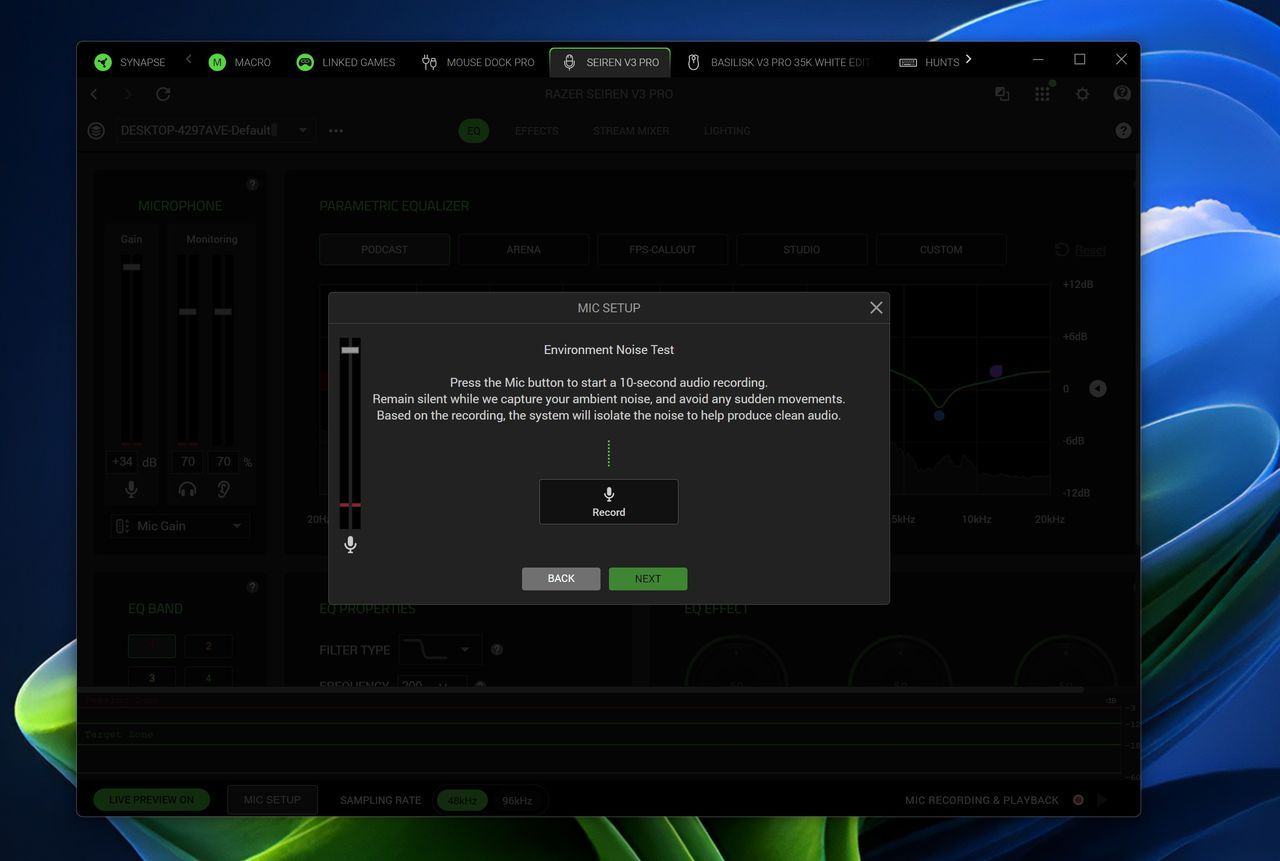Screen dimensions: 1280x861
Task: Click the playback play button
Action: [1102, 800]
